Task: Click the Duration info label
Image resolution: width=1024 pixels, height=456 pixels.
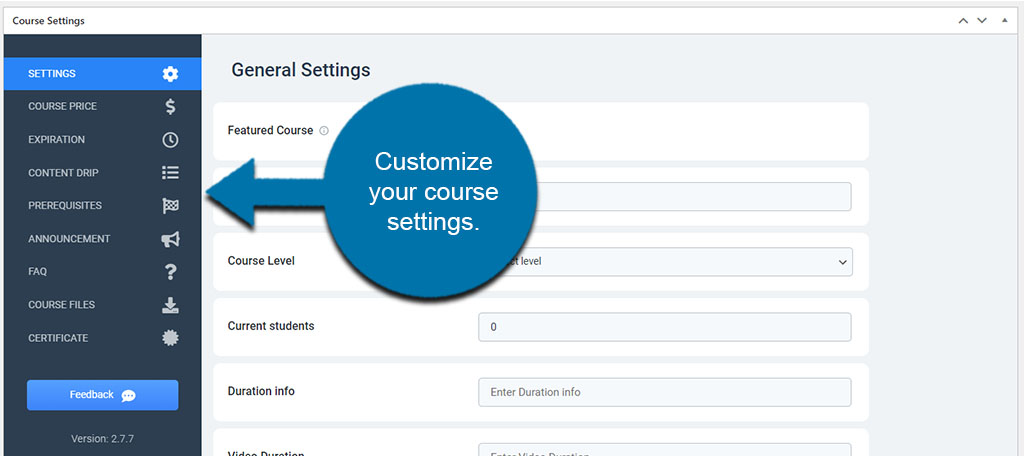Action: 261,391
